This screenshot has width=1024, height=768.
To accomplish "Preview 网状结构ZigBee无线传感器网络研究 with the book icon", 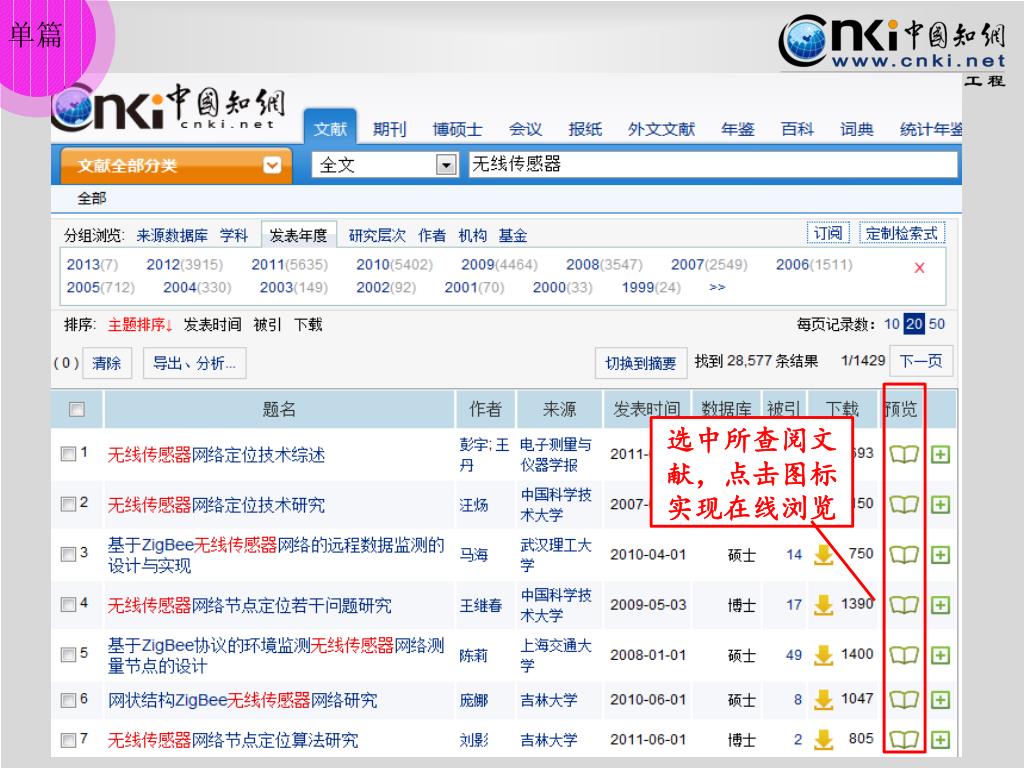I will point(904,700).
